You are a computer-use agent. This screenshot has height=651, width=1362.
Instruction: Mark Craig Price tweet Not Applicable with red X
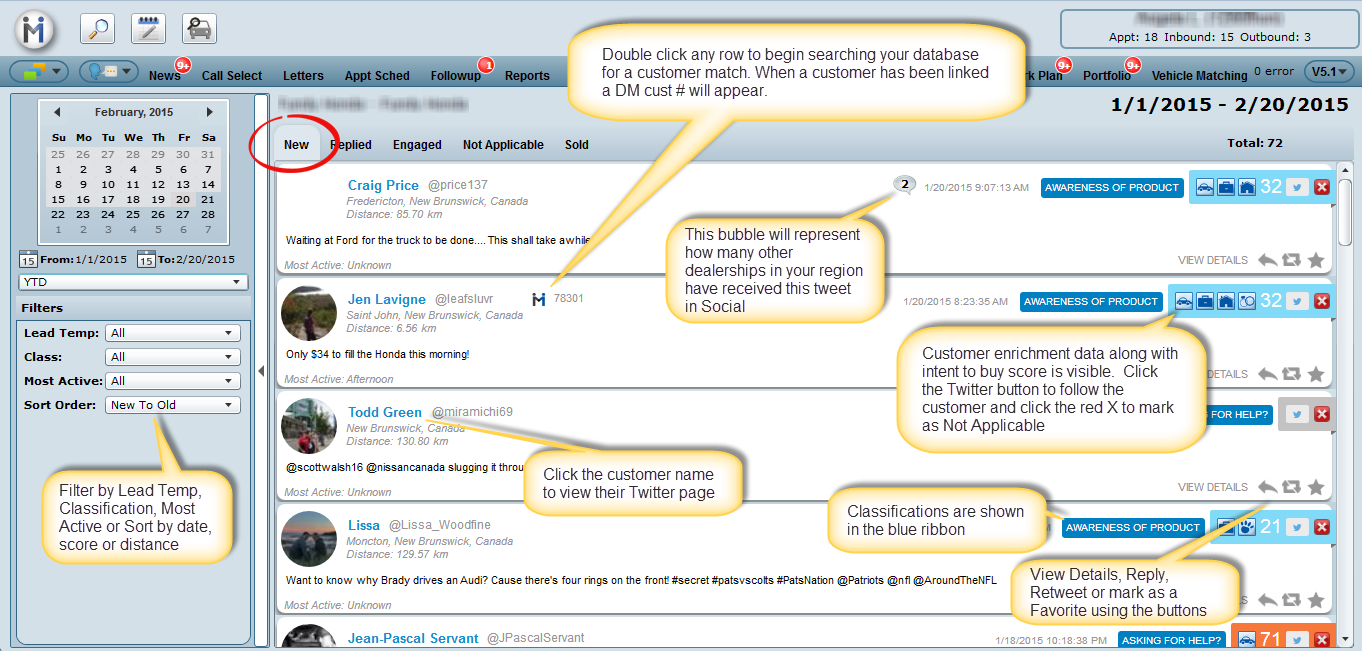tap(1322, 188)
